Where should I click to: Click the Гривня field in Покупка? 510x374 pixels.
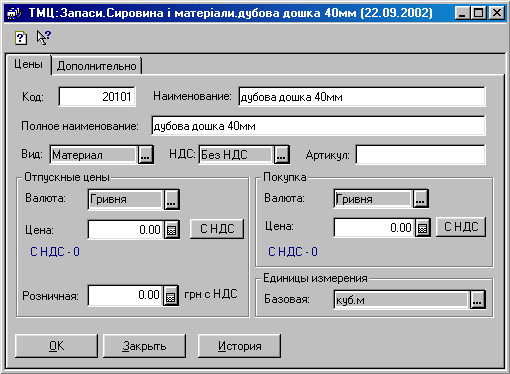(x=373, y=199)
